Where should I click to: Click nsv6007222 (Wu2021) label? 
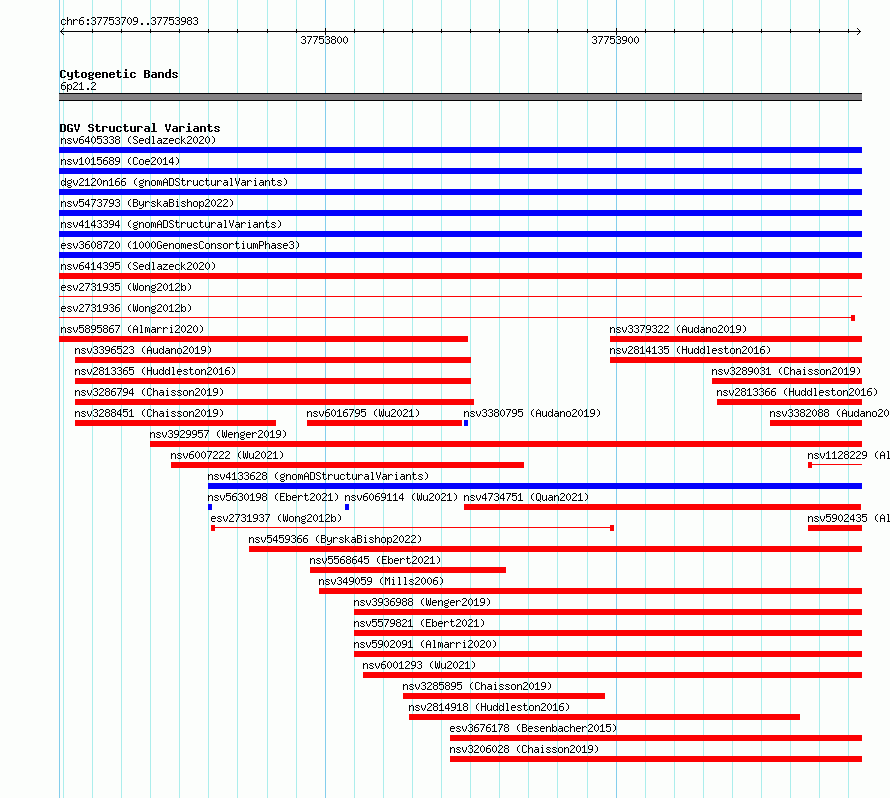[227, 455]
